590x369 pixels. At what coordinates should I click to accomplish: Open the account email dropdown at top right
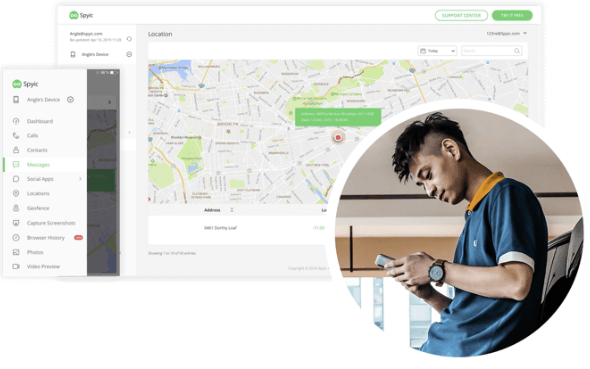coord(507,33)
